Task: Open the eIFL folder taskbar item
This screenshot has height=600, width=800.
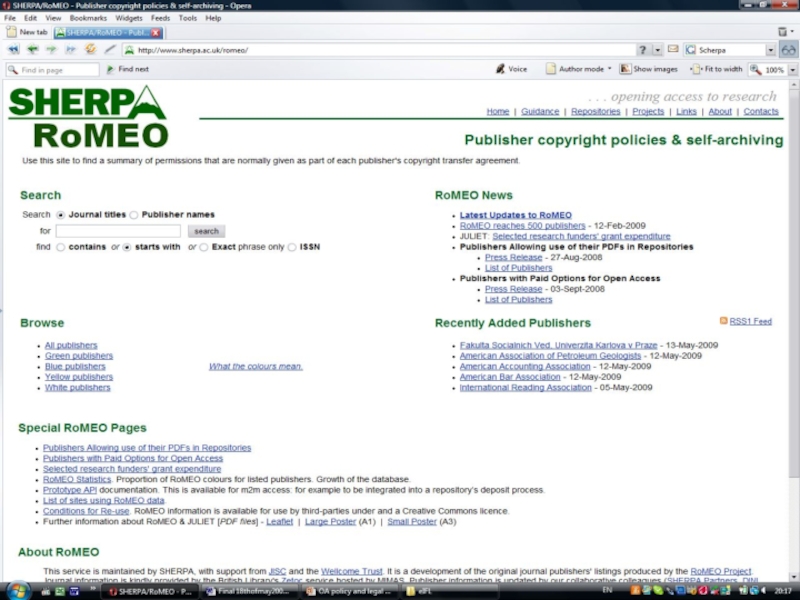Action: coord(449,591)
